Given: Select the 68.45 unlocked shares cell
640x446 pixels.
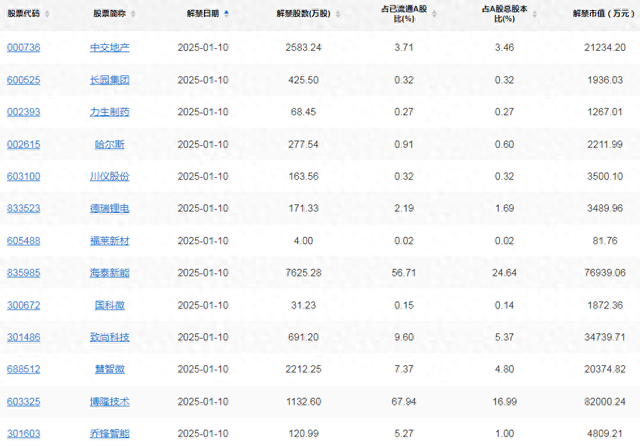Looking at the screenshot, I should pos(303,112).
